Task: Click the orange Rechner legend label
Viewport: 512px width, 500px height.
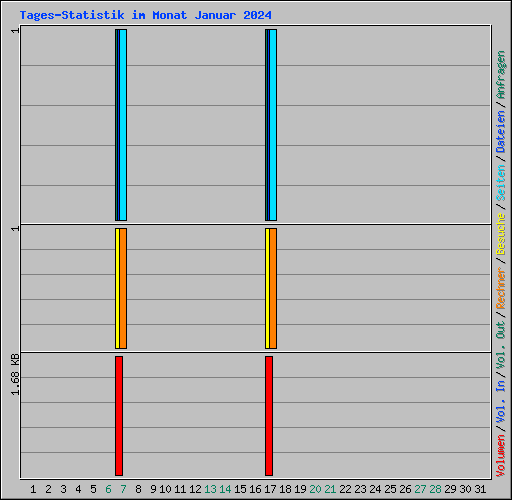Action: [501, 288]
